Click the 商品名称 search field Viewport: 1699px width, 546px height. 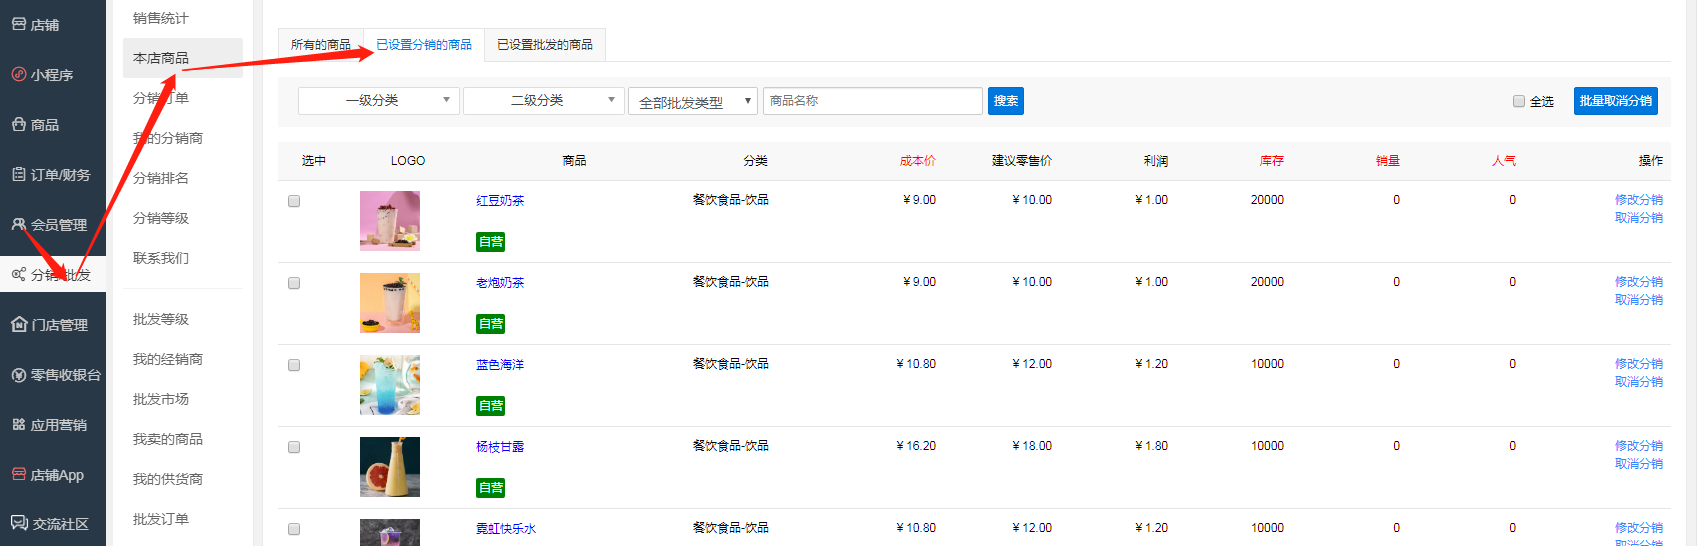pos(872,101)
